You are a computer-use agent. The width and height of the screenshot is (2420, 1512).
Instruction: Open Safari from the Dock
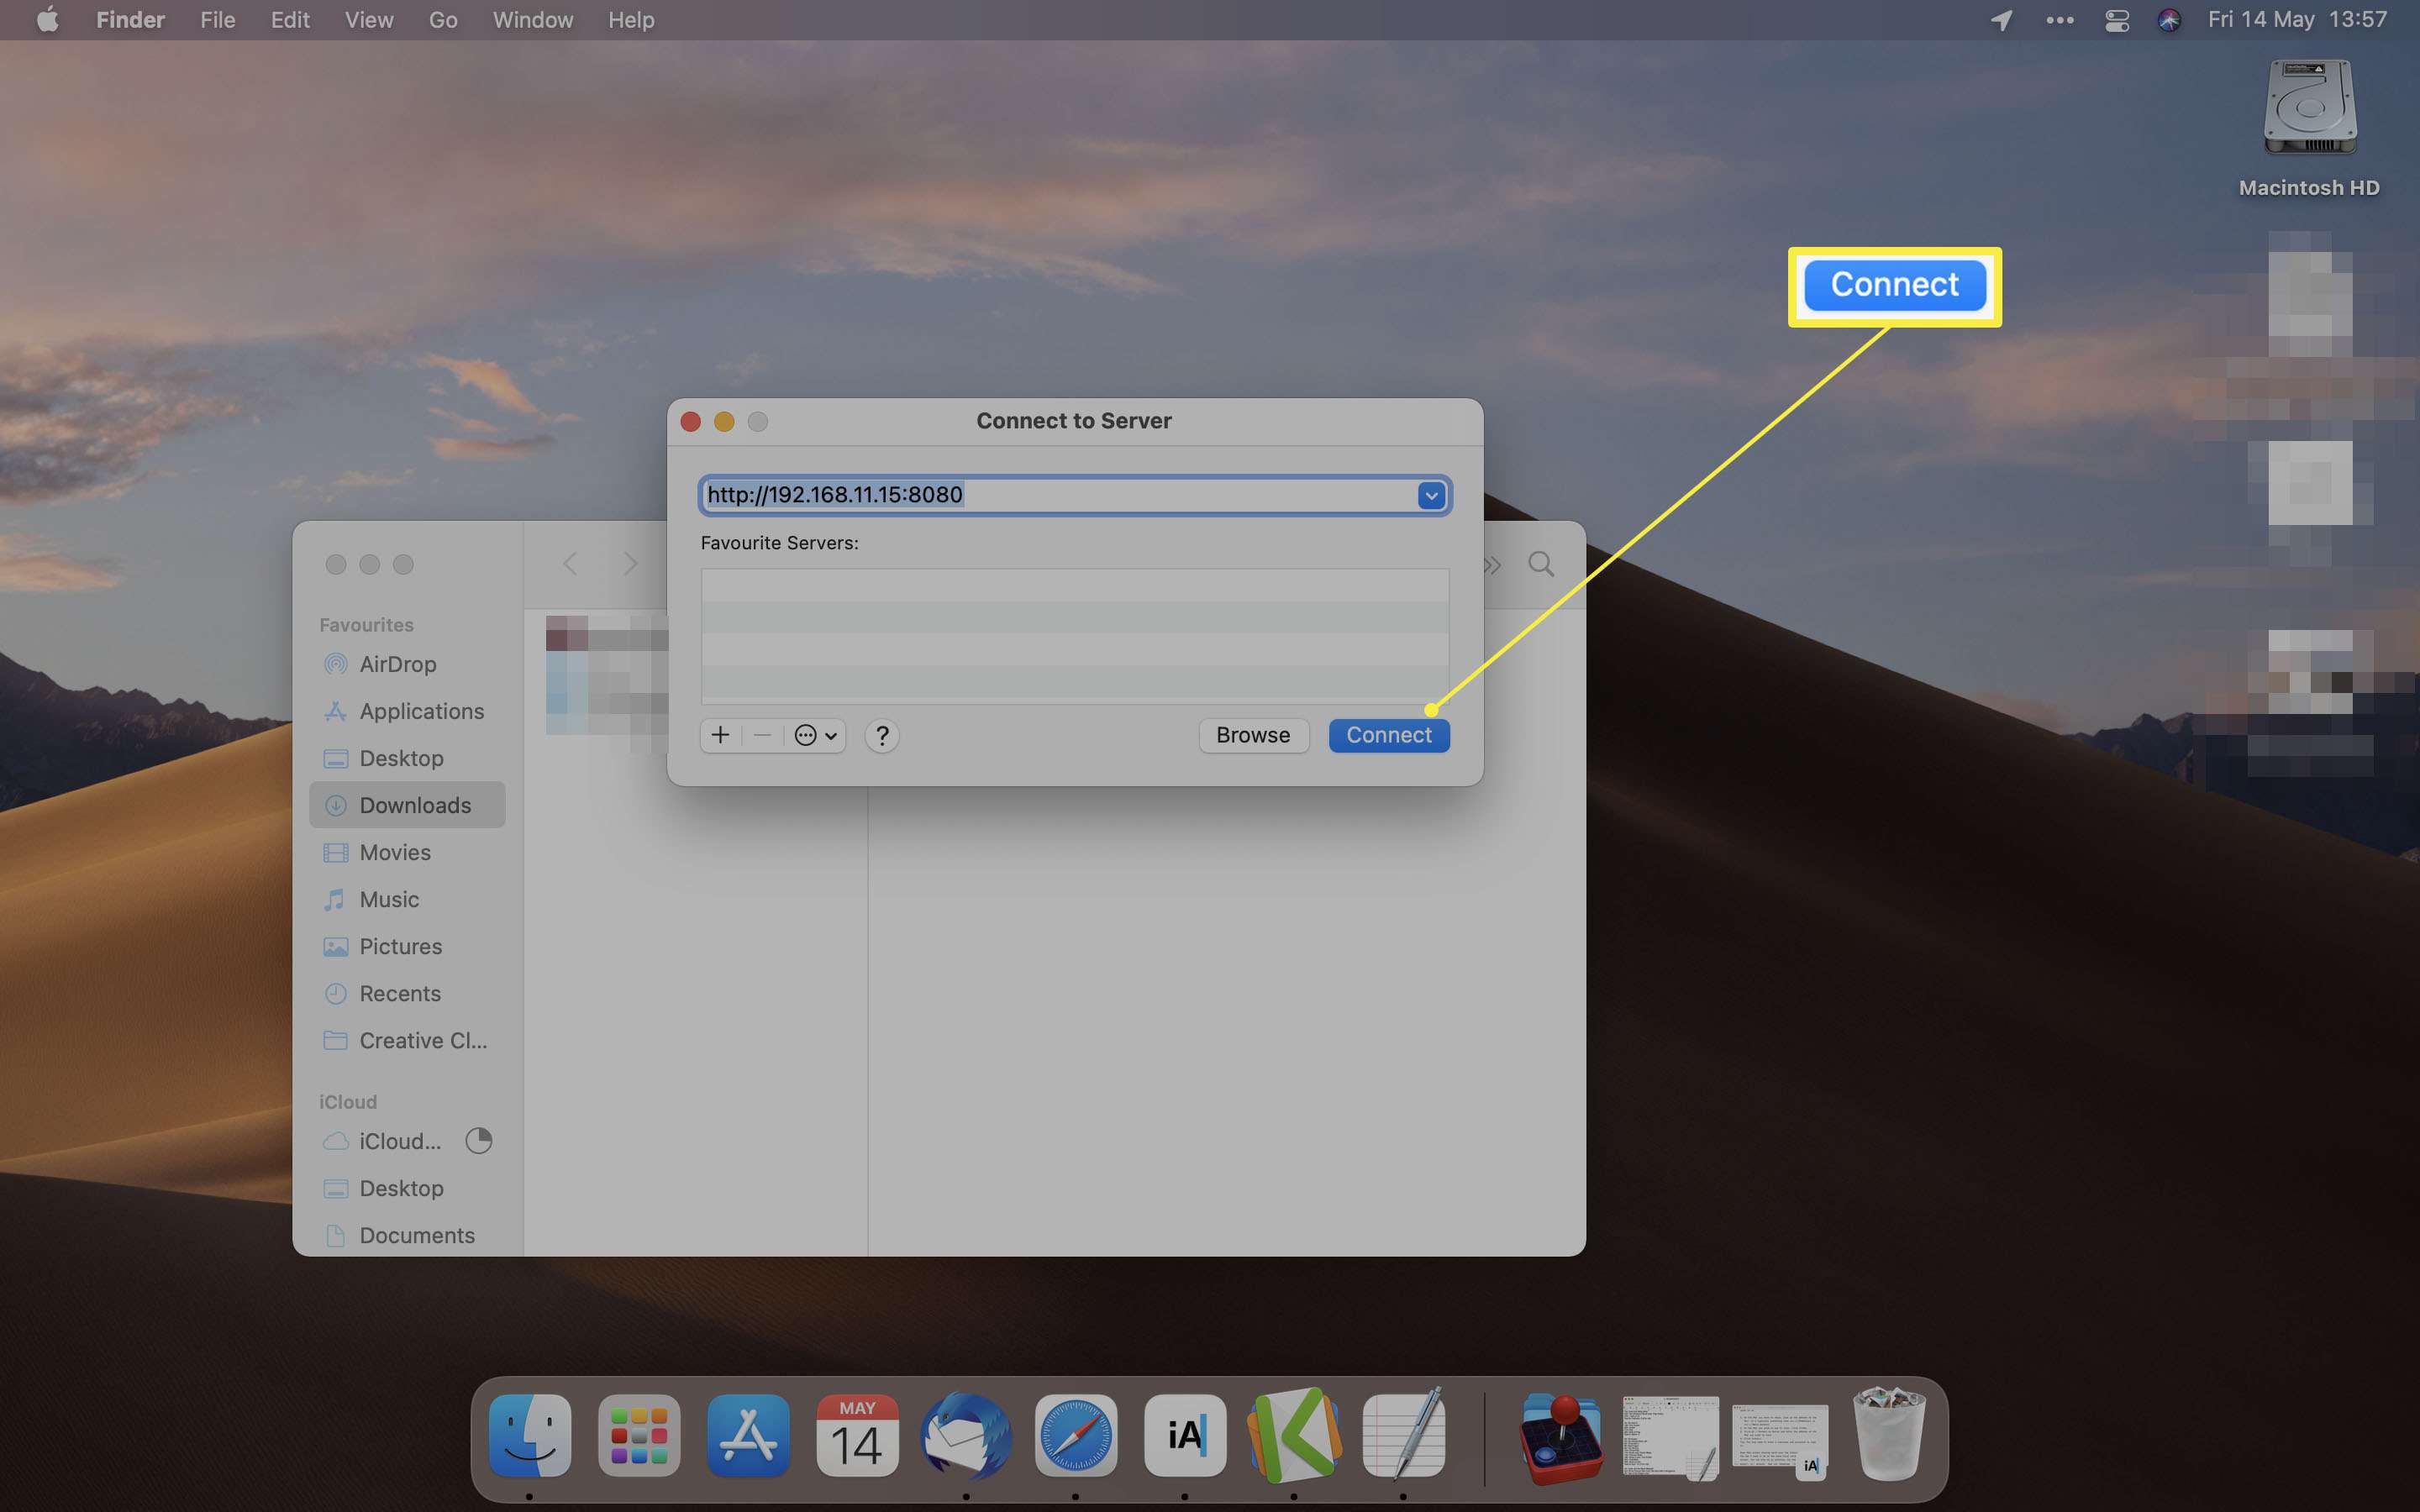pos(1076,1435)
